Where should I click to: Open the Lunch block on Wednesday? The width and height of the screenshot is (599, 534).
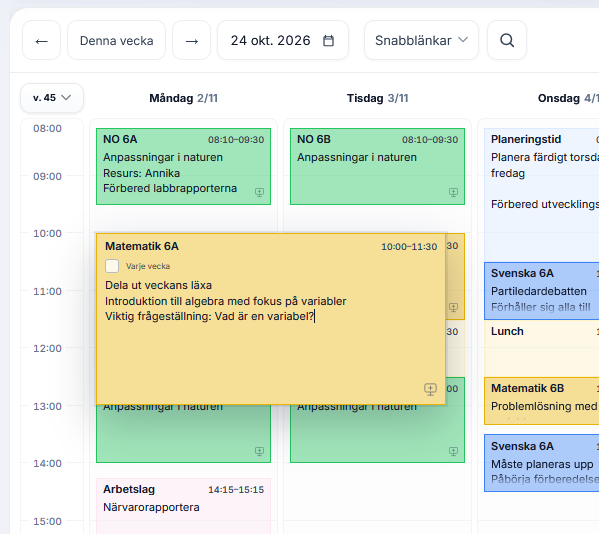click(x=542, y=348)
